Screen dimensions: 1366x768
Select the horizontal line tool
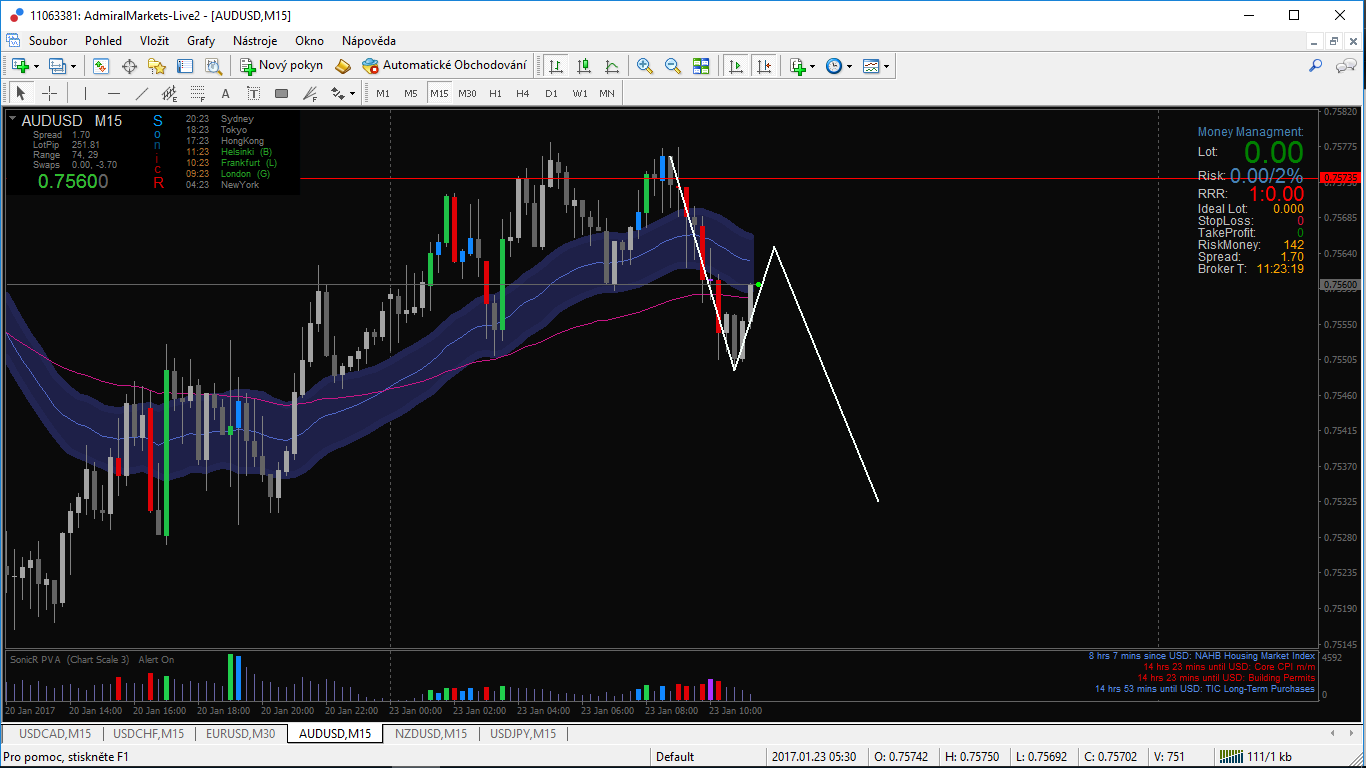(114, 93)
